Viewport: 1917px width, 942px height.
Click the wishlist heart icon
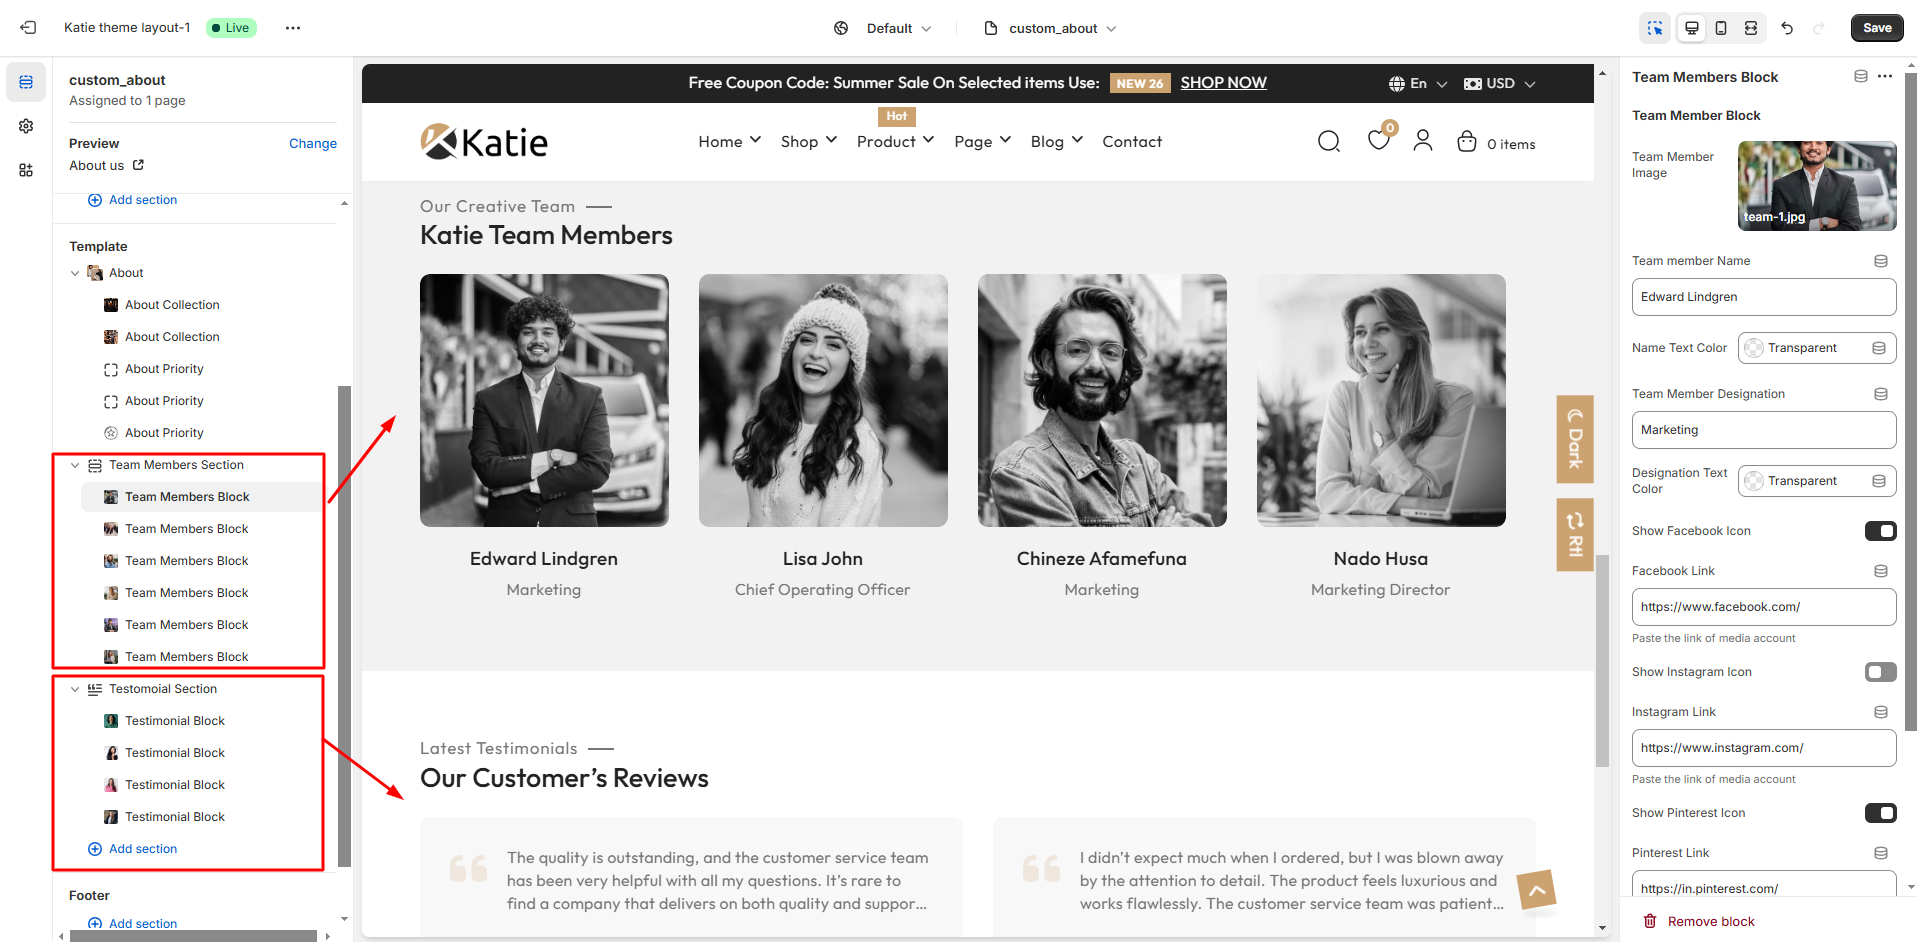pos(1378,141)
